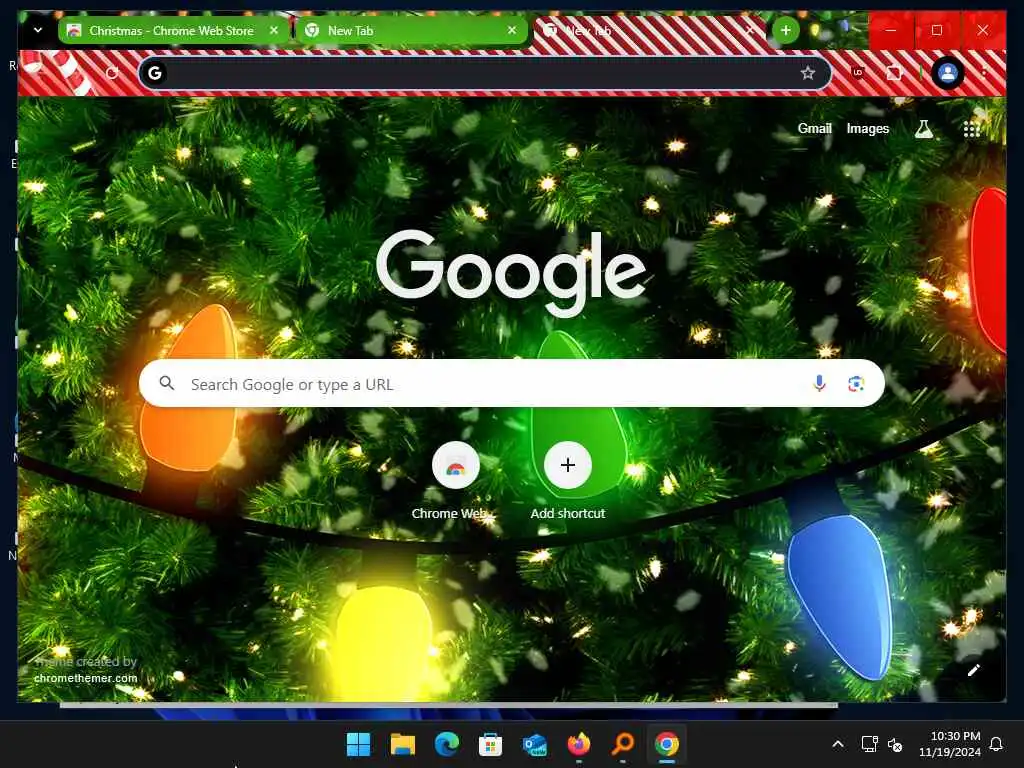Viewport: 1024px width, 768px height.
Task: Switch to the striped active New Tab
Action: click(x=649, y=30)
